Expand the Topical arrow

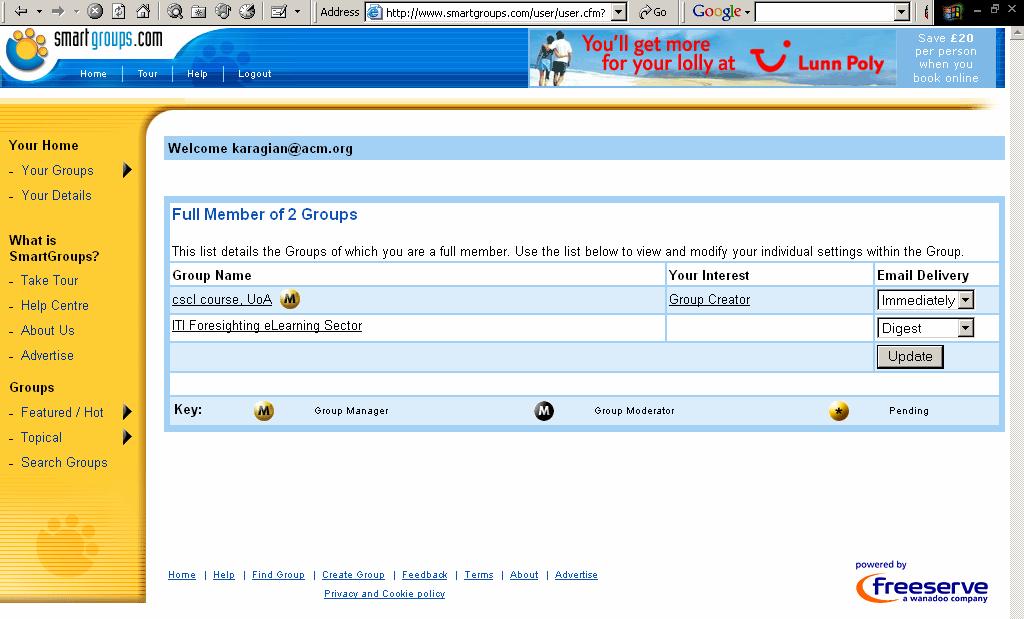coord(127,437)
